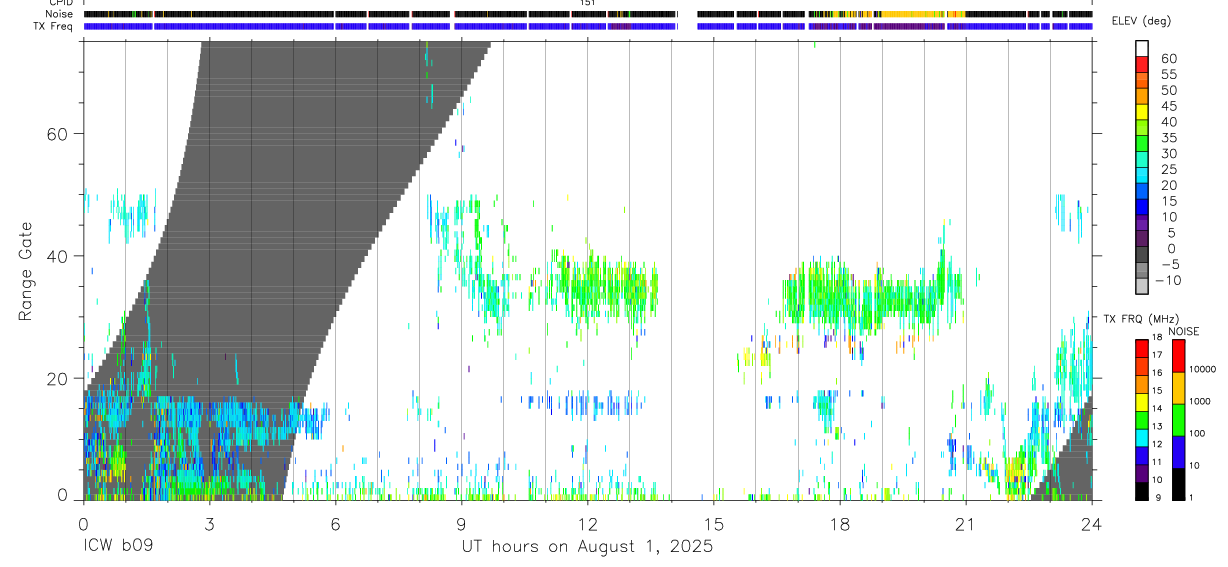Click the red top segment of NOISE bar

point(1178,356)
